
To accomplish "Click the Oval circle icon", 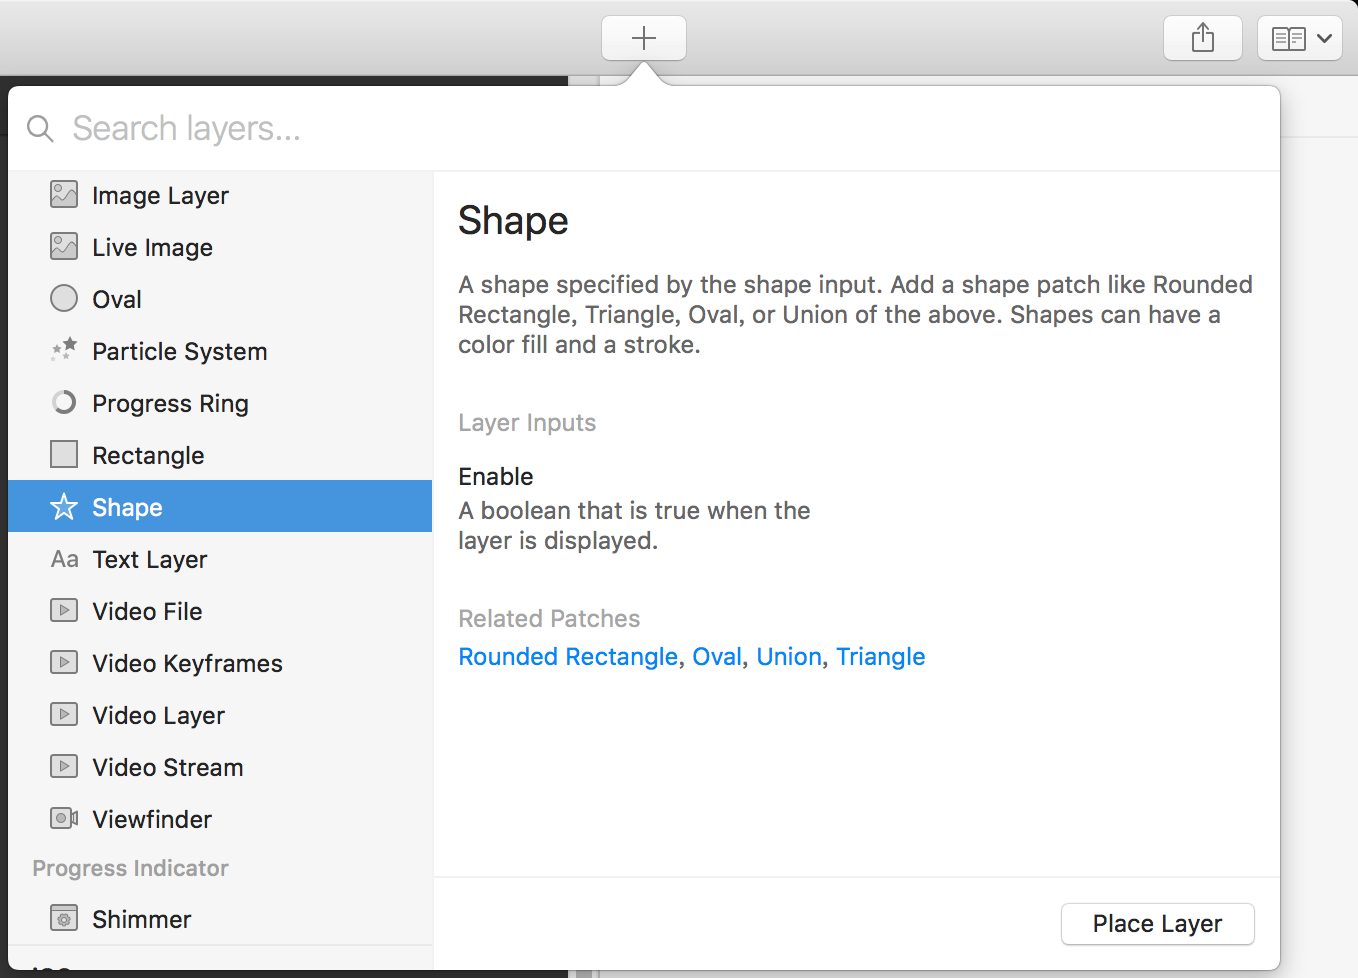I will pos(64,299).
